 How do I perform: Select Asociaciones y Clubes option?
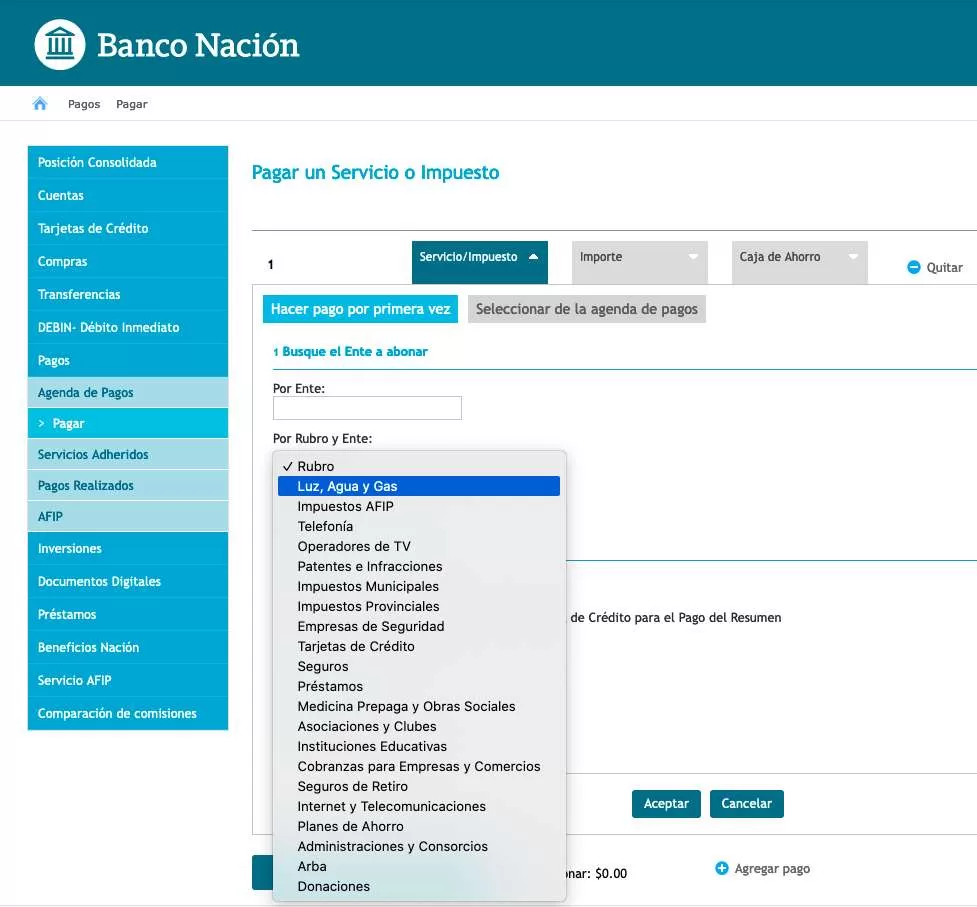point(419,726)
